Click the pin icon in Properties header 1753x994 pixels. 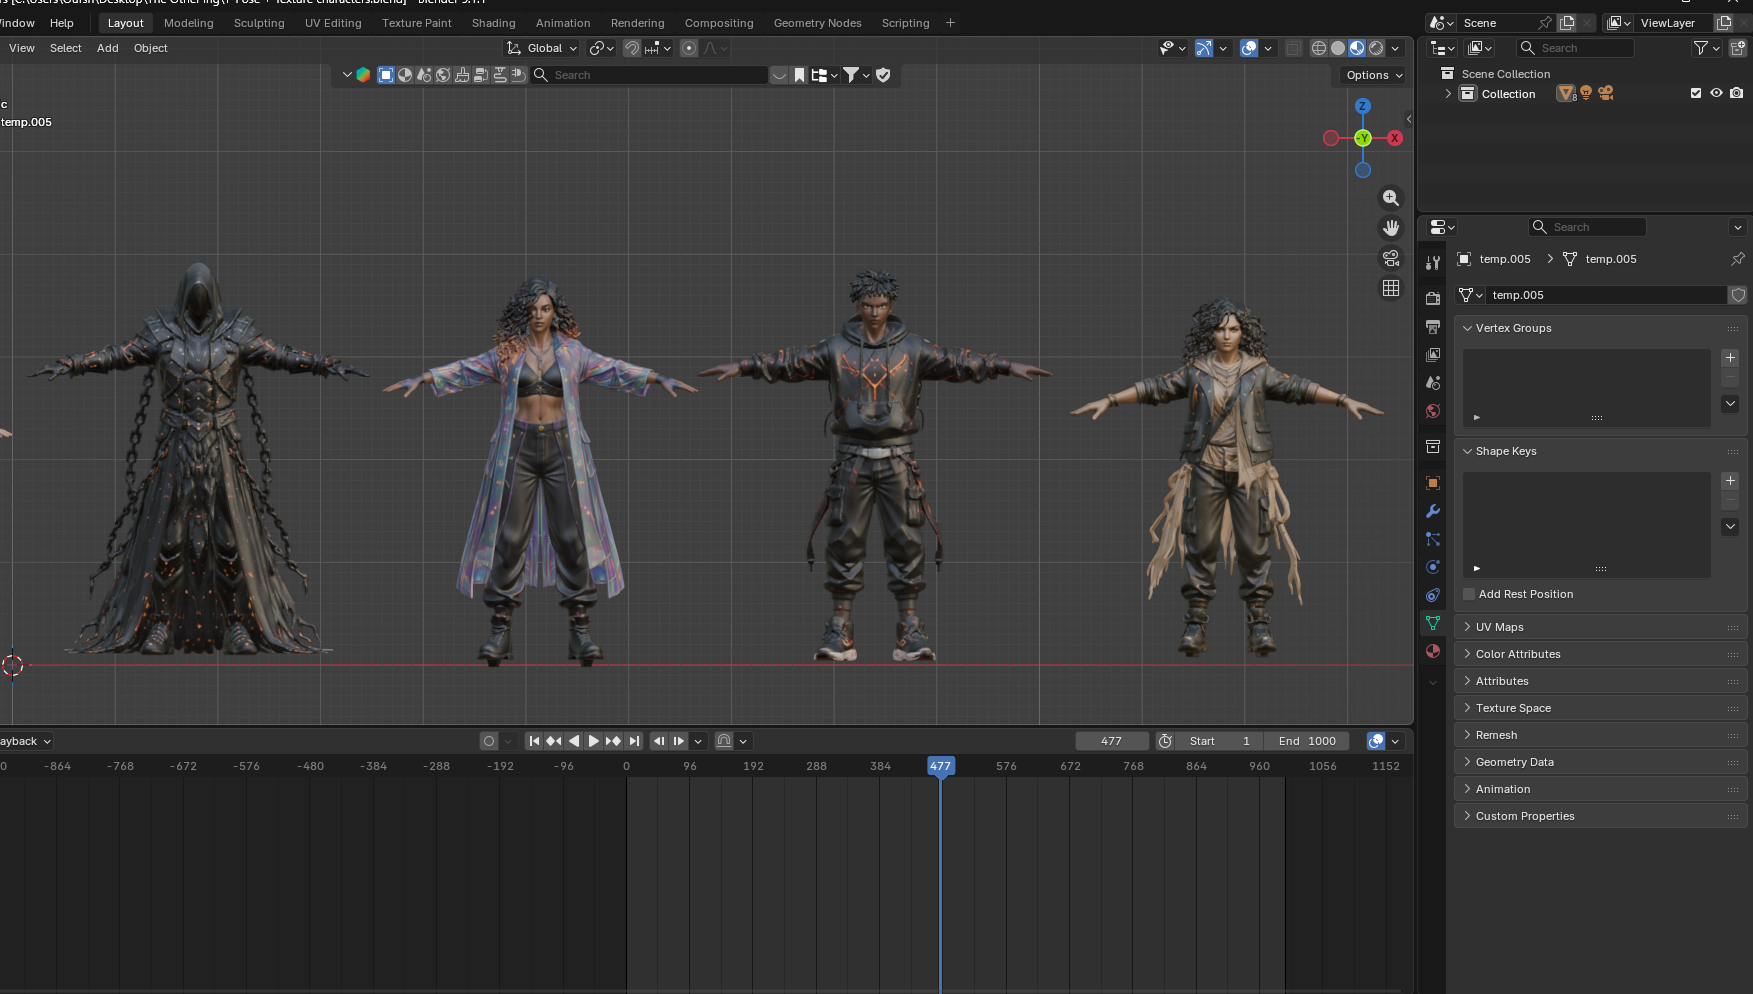1737,259
